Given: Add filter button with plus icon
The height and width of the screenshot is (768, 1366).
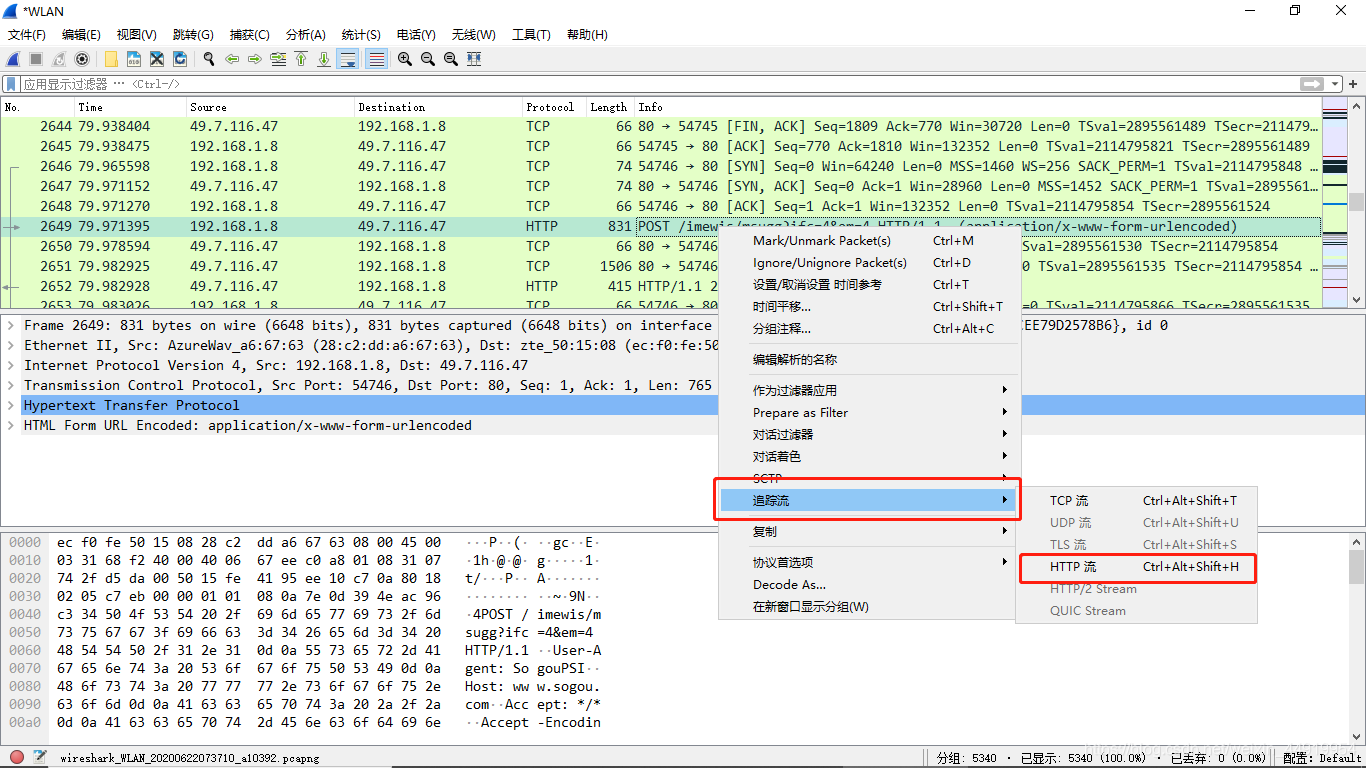Looking at the screenshot, I should (1354, 84).
